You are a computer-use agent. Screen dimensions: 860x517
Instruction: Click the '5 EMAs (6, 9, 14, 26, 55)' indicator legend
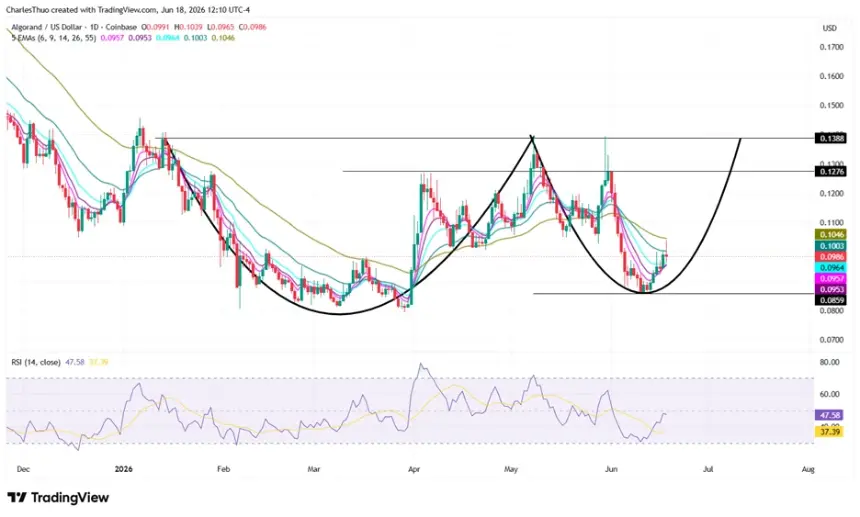[54, 38]
